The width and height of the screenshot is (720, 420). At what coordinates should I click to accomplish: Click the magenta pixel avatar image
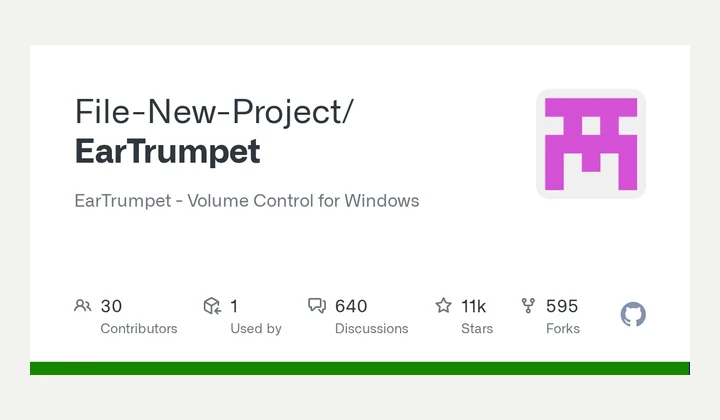[591, 144]
